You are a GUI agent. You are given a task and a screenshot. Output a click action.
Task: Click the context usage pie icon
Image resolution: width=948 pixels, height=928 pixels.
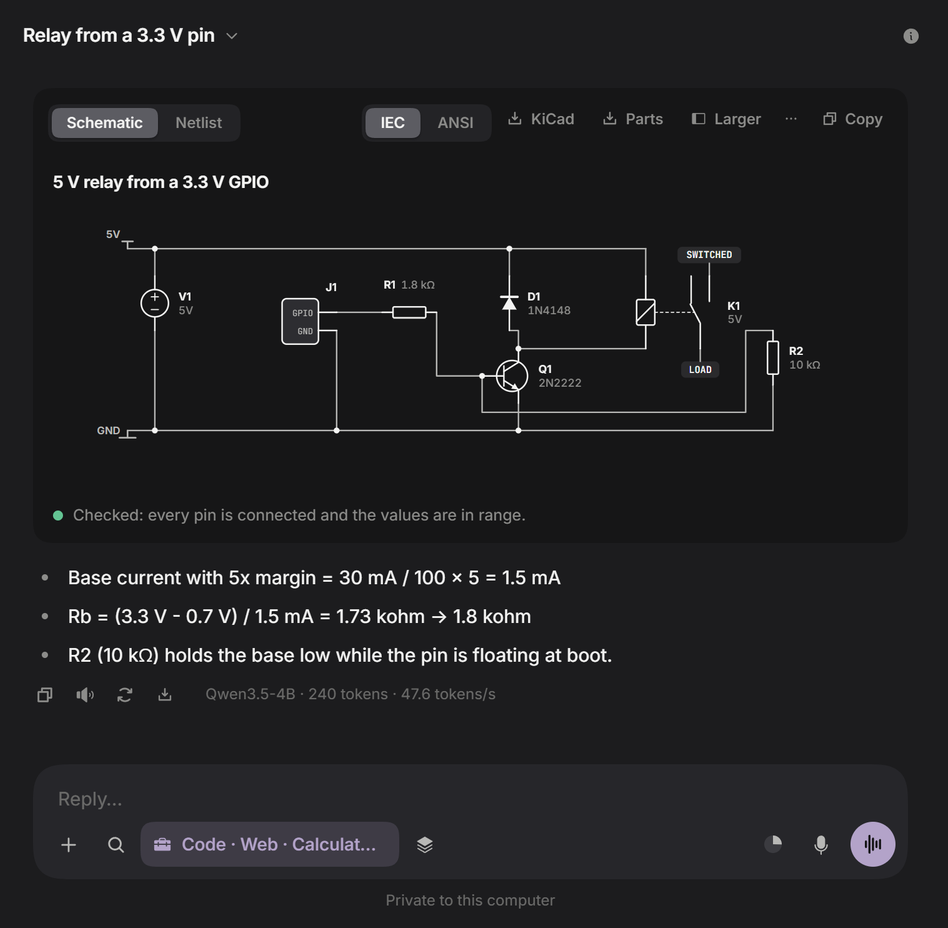[773, 844]
